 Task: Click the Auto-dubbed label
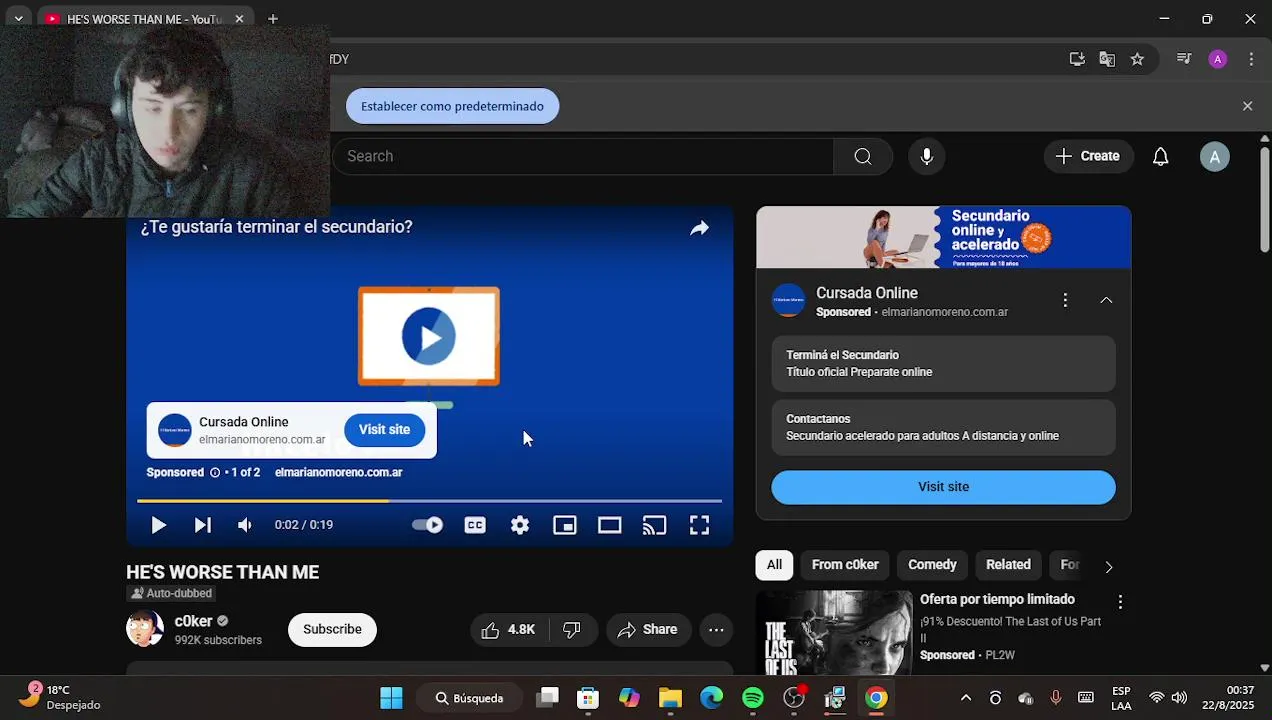pos(171,593)
